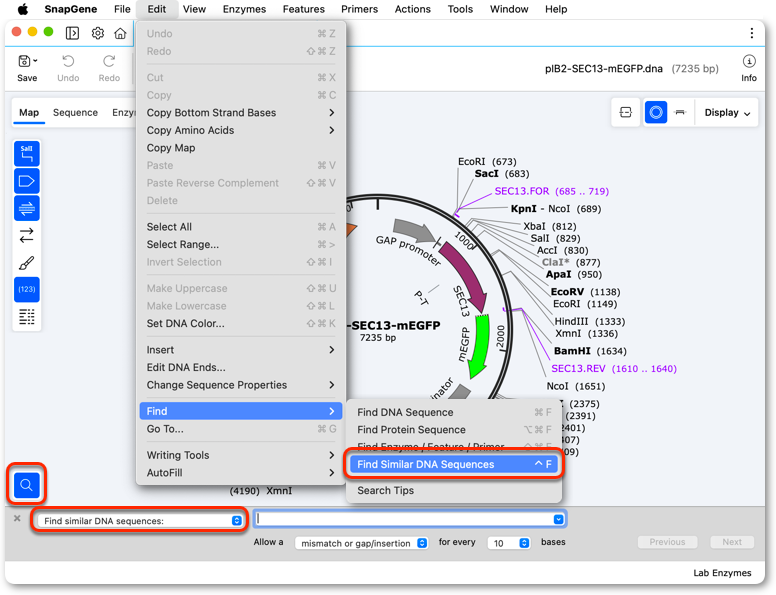Open the Apple menu
The width and height of the screenshot is (776, 595).
23,9
